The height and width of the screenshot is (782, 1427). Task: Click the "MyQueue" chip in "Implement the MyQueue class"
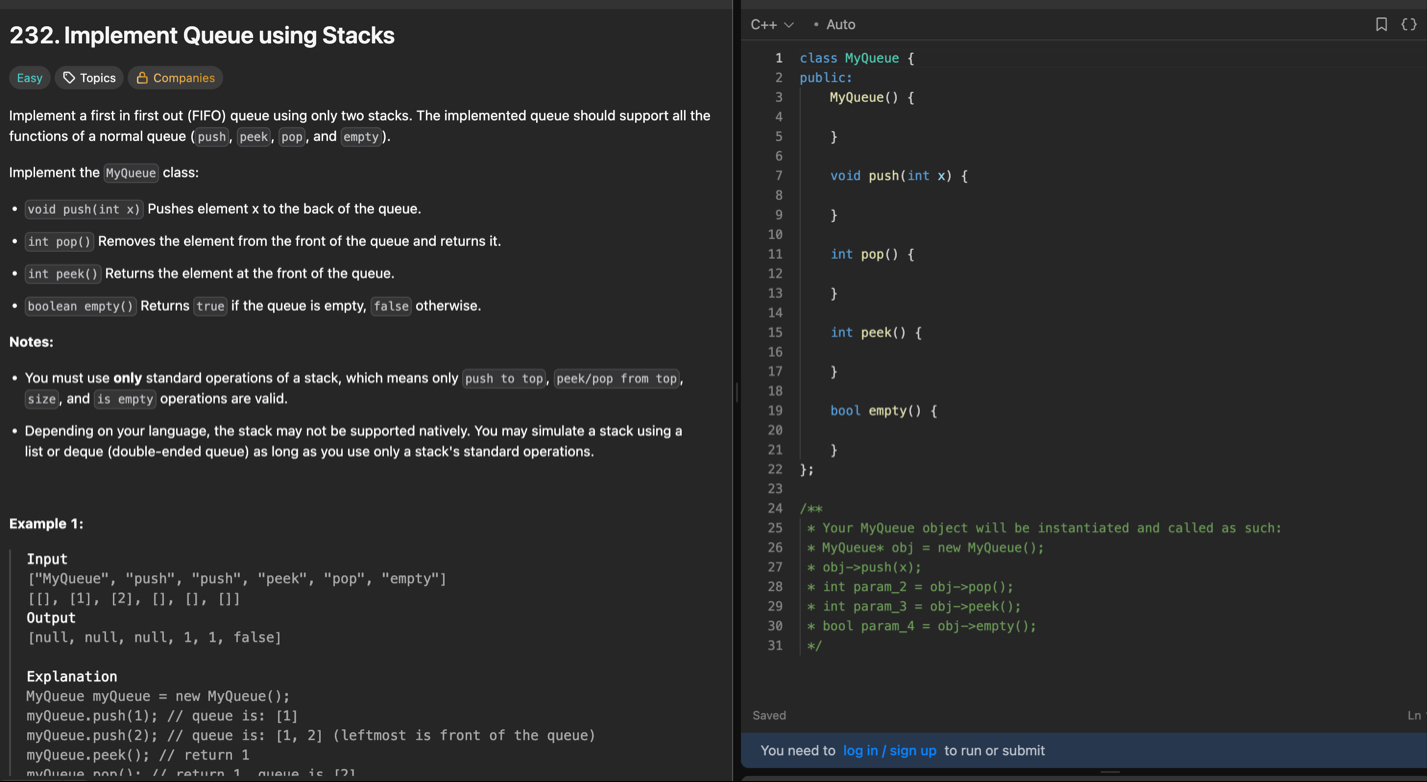(x=131, y=173)
